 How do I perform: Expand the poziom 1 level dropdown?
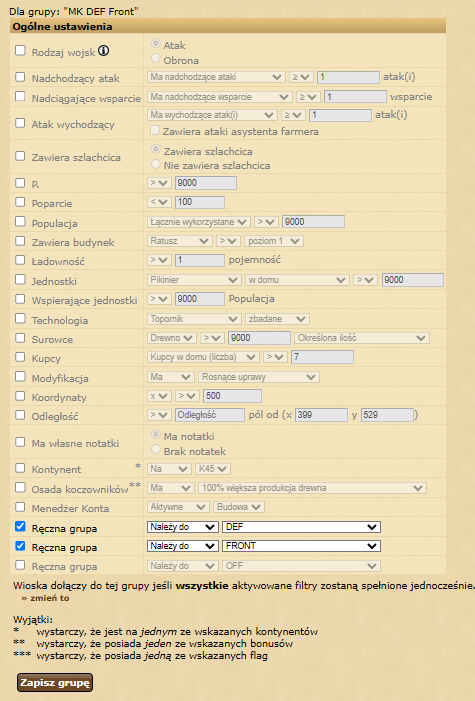pos(274,241)
